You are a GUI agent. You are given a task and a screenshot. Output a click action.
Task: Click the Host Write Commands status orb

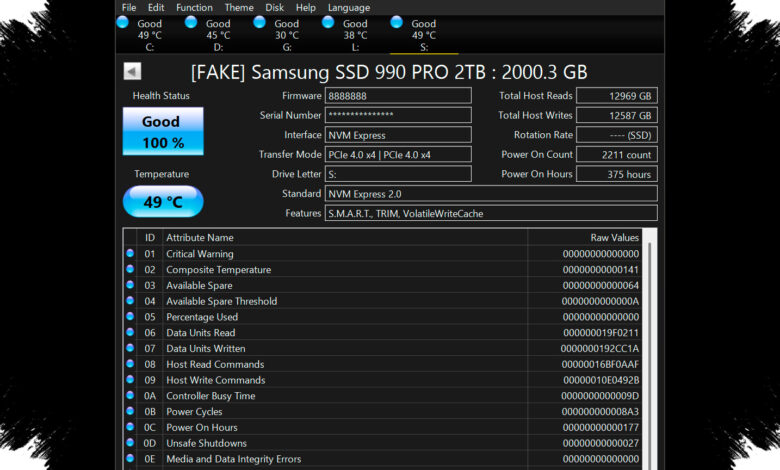(x=130, y=379)
